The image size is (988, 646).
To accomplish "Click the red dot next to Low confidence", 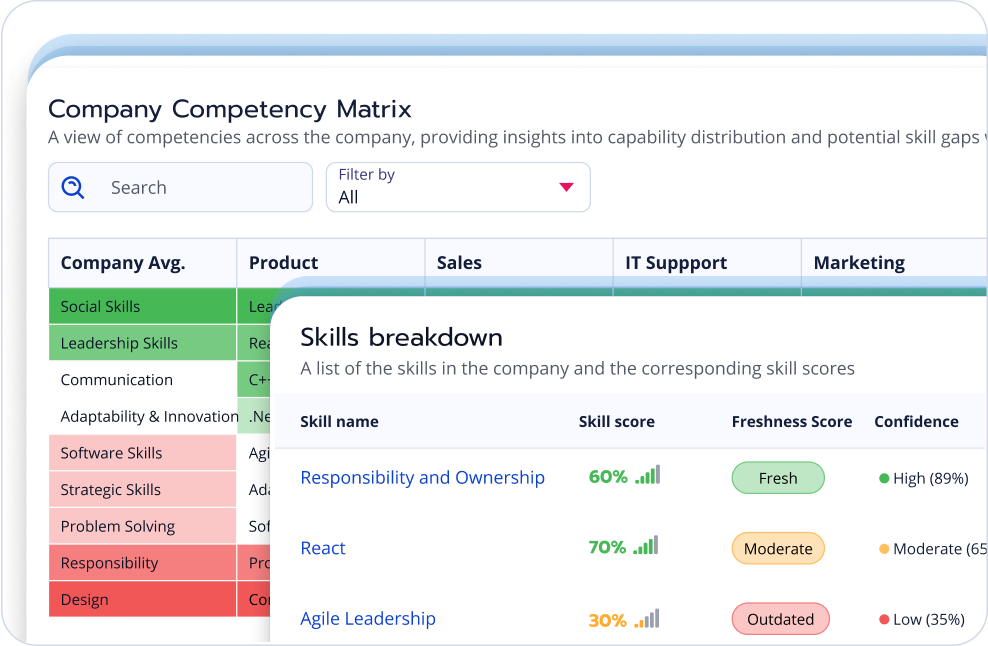I will (883, 620).
